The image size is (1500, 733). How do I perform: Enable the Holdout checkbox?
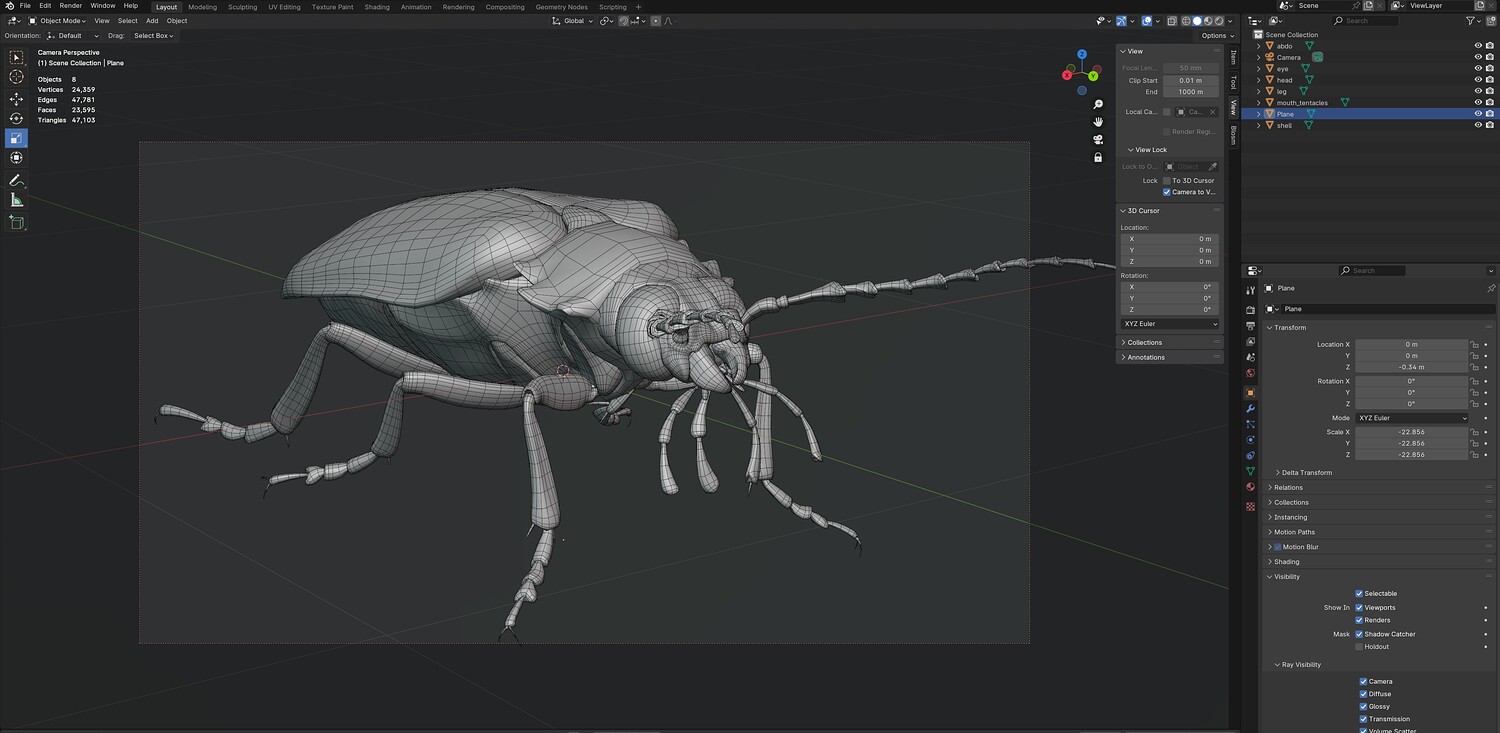1359,647
